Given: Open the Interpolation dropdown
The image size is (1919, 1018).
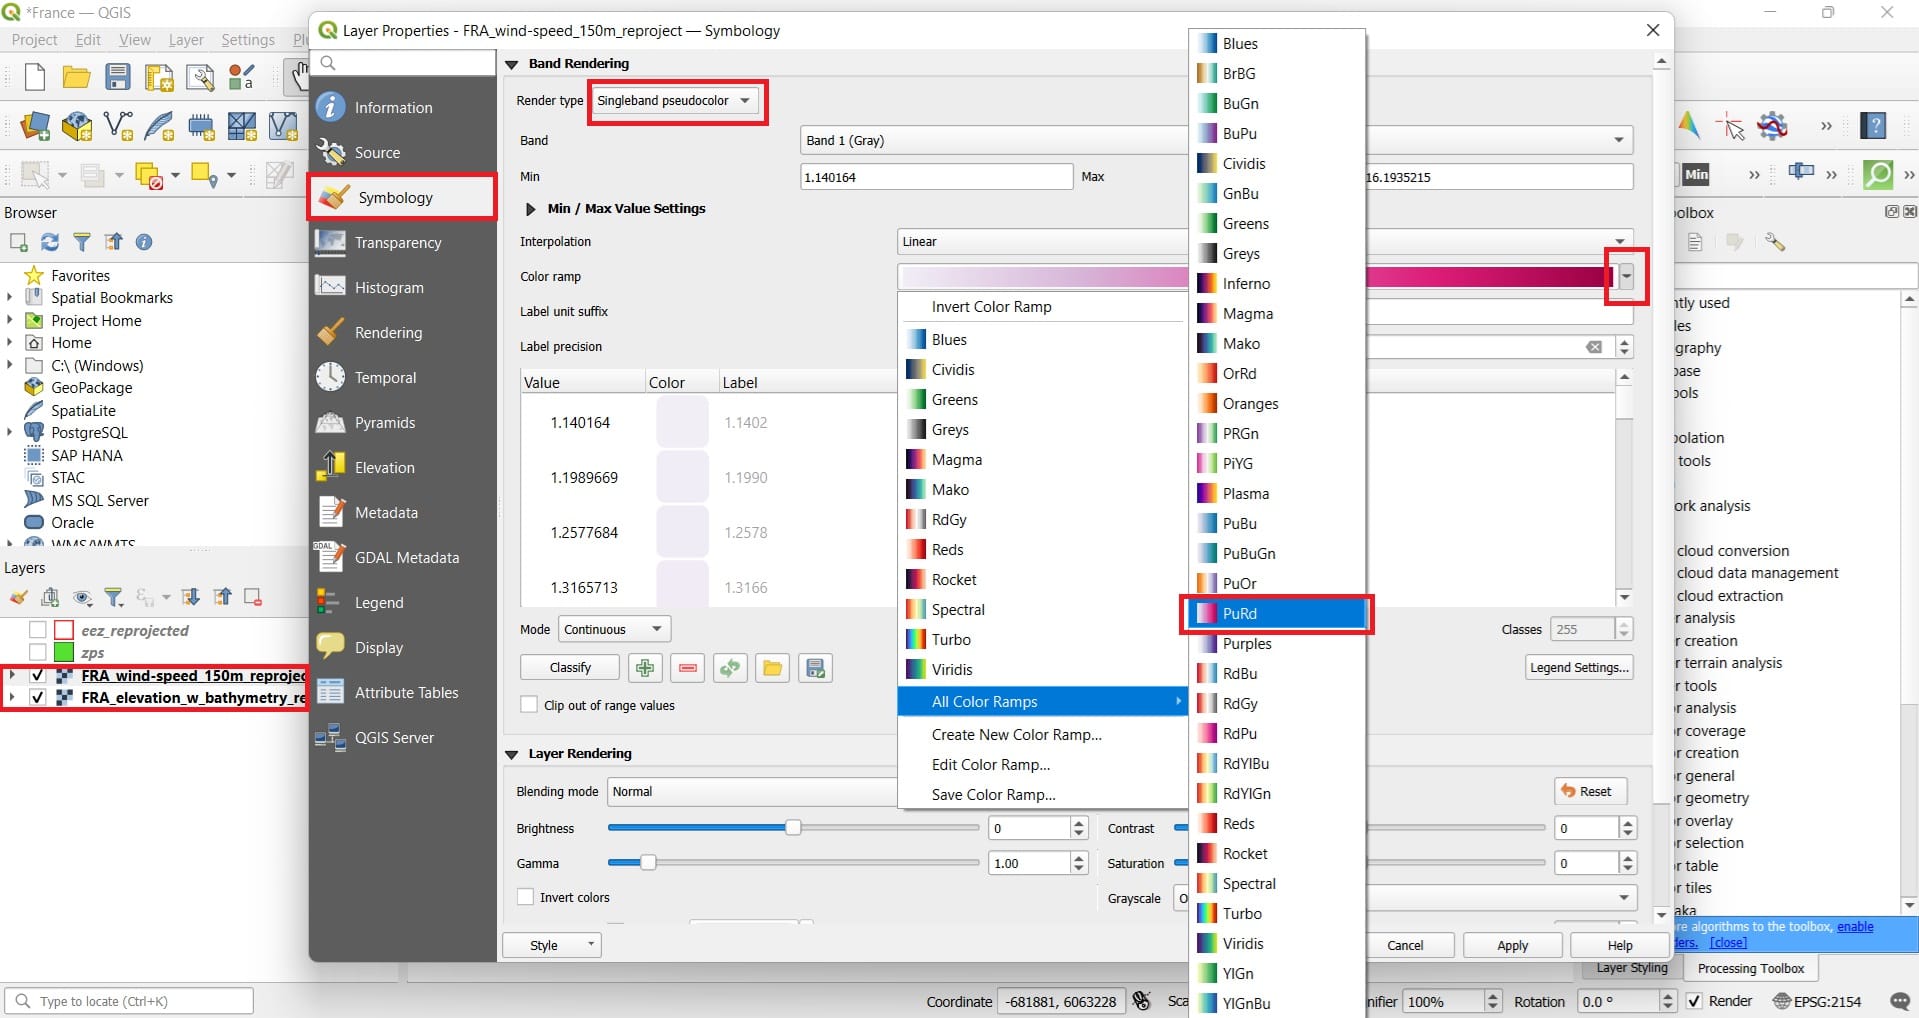Looking at the screenshot, I should tap(1265, 242).
